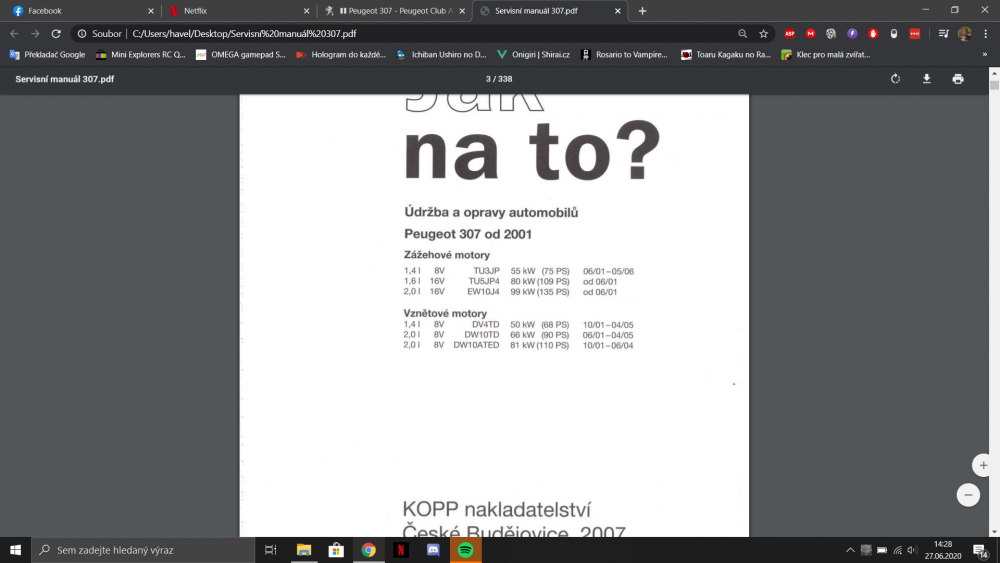The image size is (1000, 563).
Task: Click the Zážehové motory heading
Action: (x=446, y=255)
